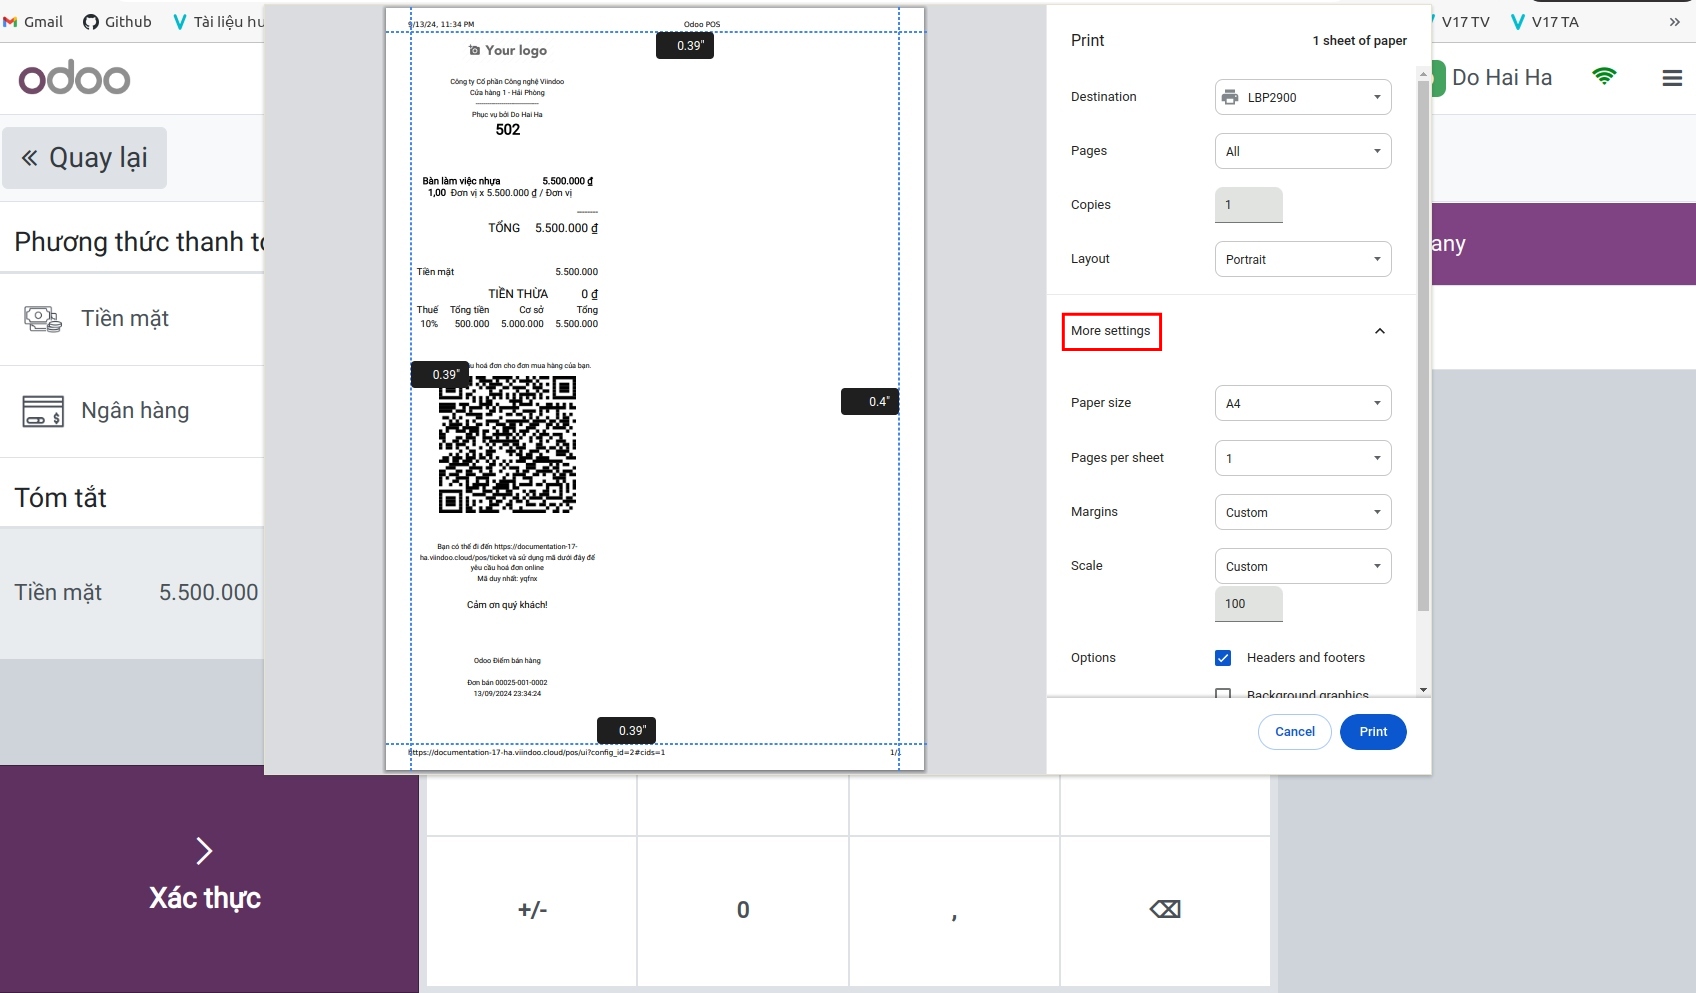
Task: Toggle the Background graphics checkbox
Action: tap(1223, 693)
